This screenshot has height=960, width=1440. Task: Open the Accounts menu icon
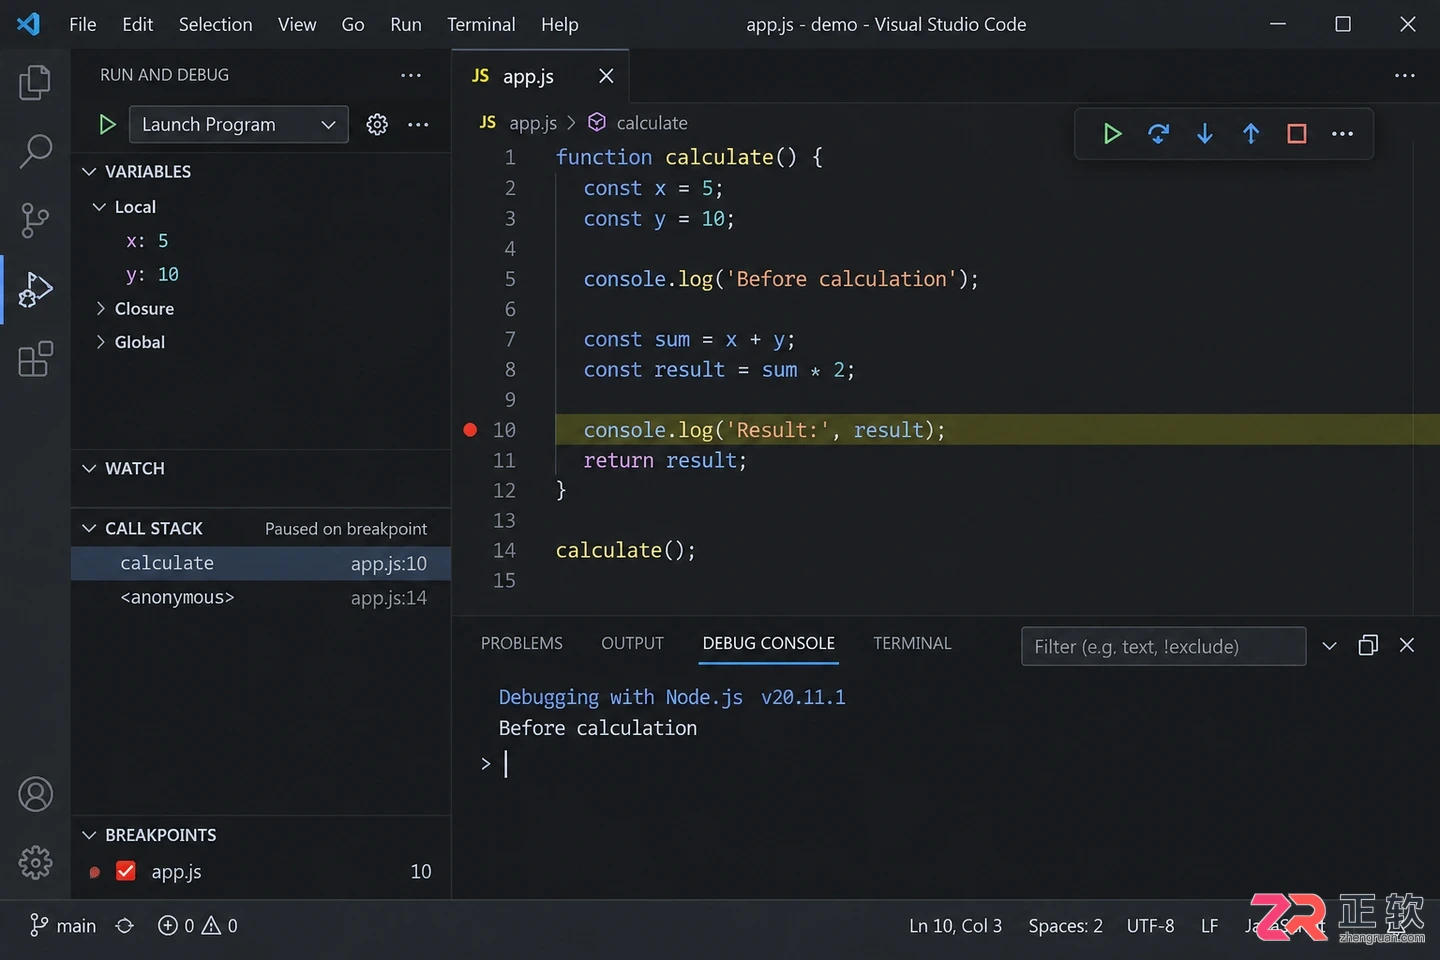point(35,794)
